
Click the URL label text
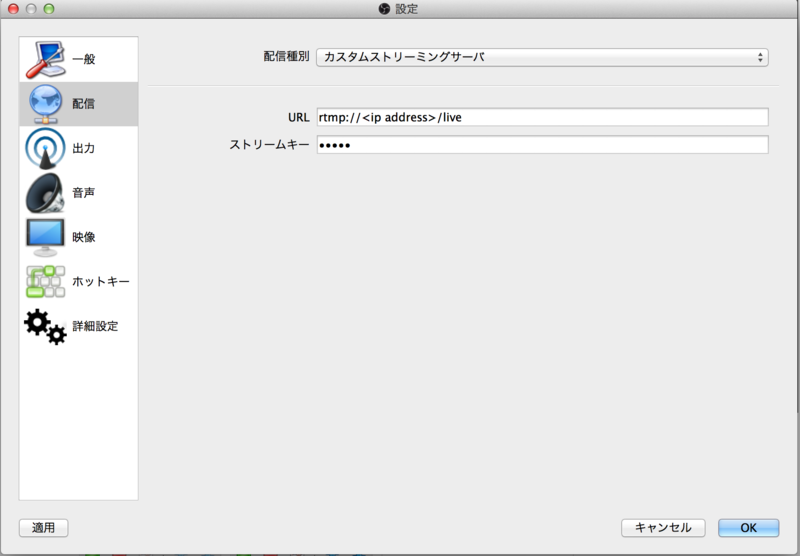(298, 117)
